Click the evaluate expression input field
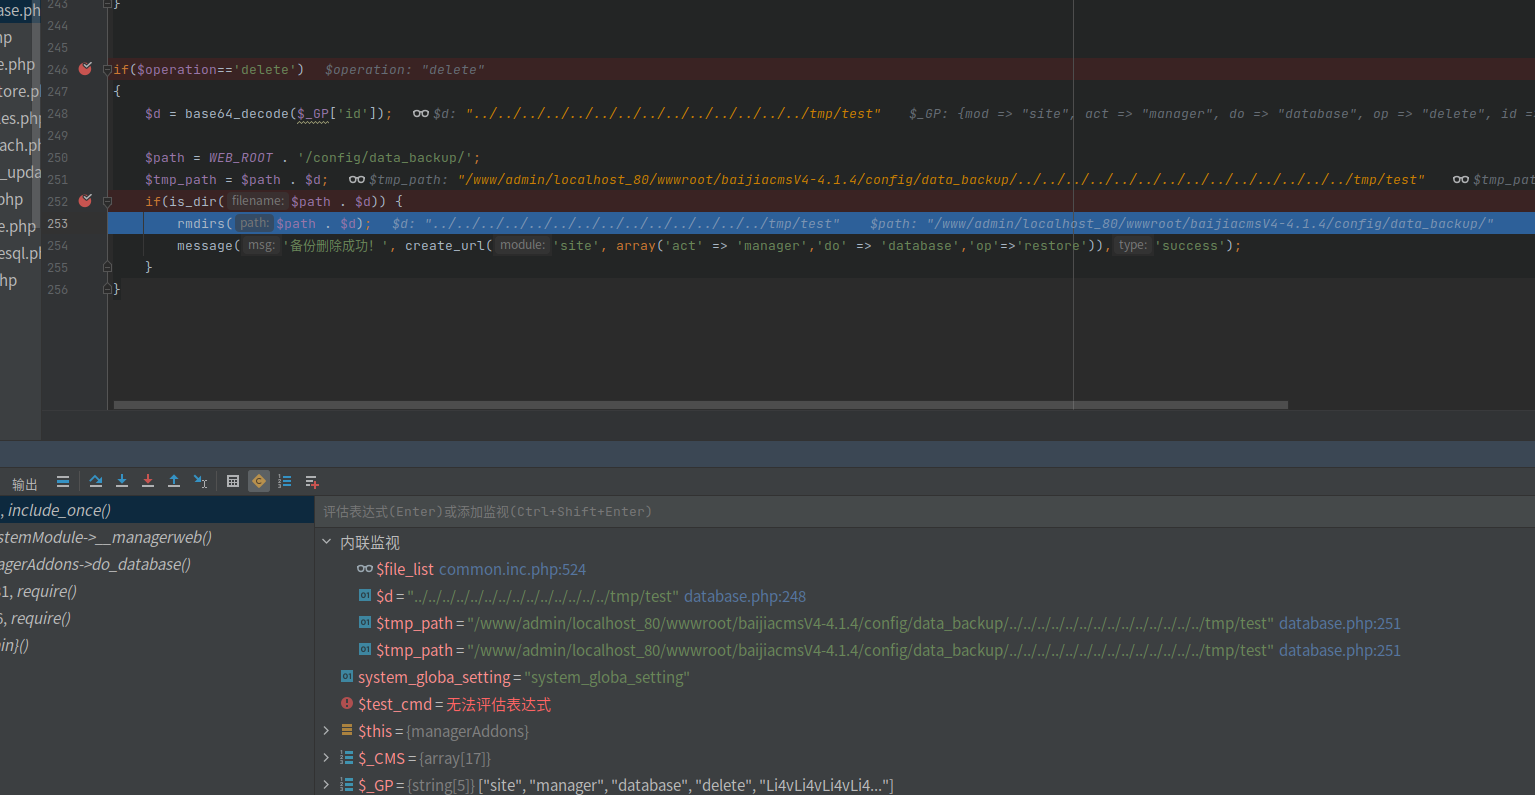1535x795 pixels. [924, 511]
